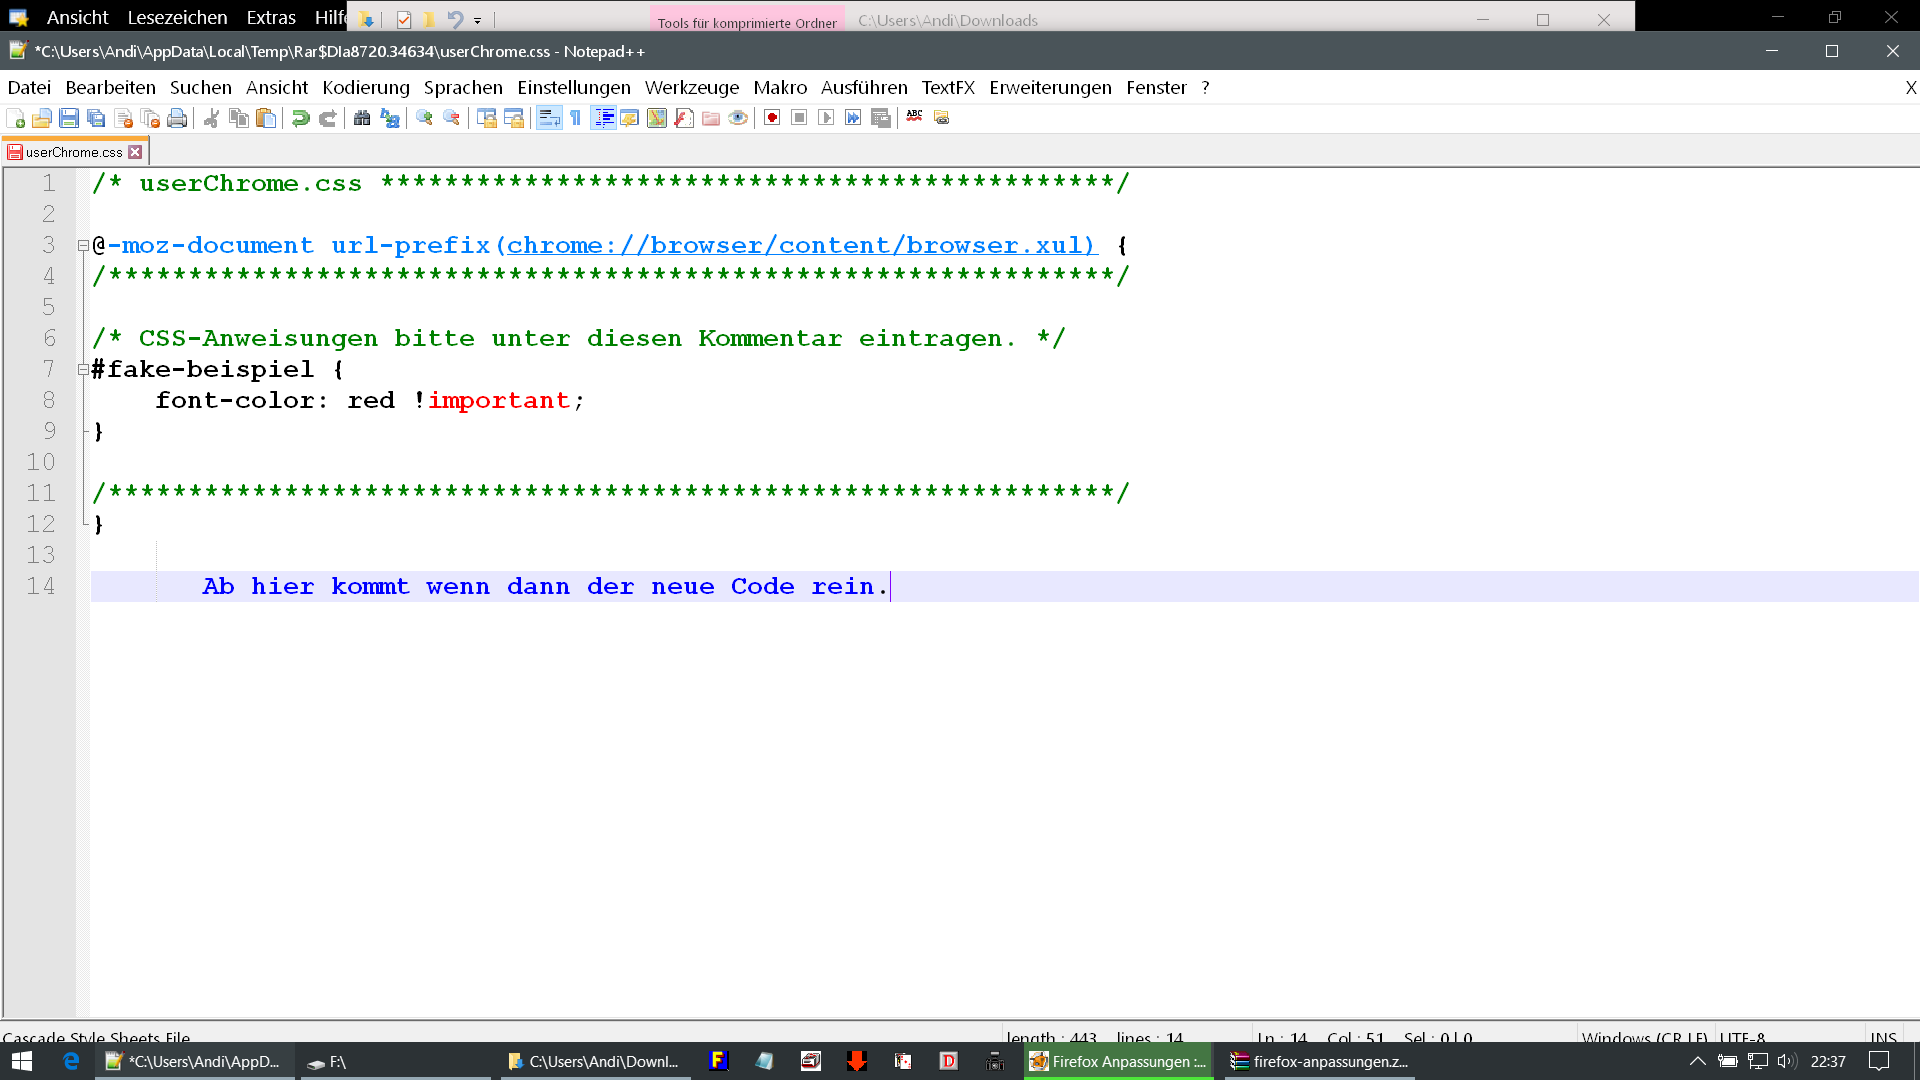The height and width of the screenshot is (1080, 1920).
Task: Click the Print toolbar icon
Action: pyautogui.click(x=177, y=118)
